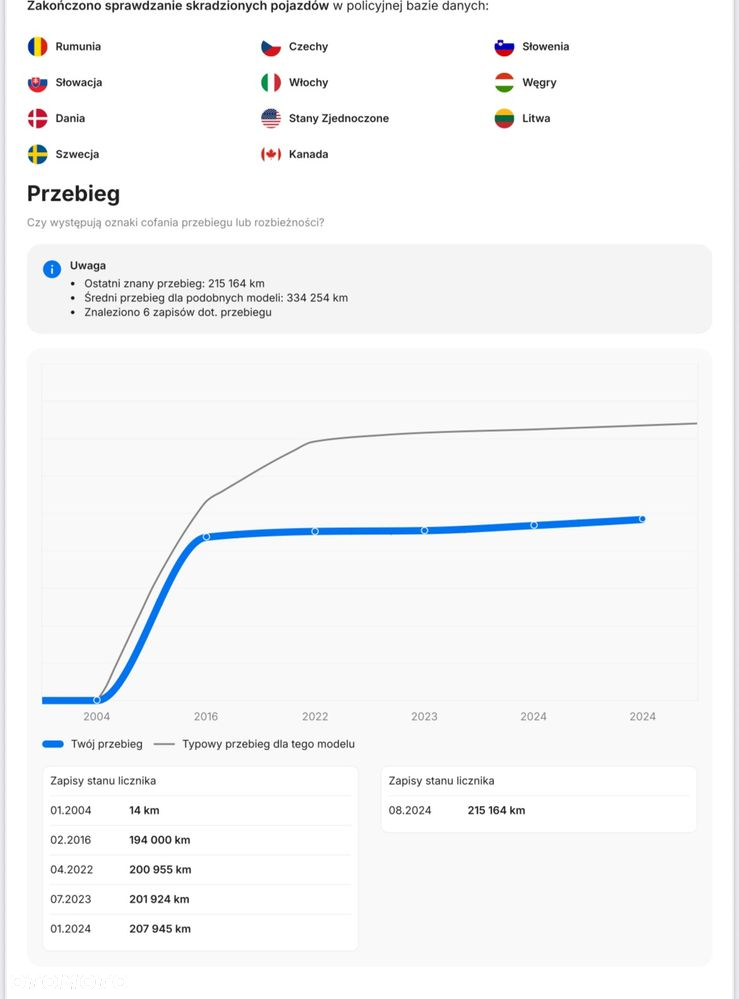This screenshot has height=999, width=739.
Task: Click the last data point on mileage line
Action: point(642,519)
